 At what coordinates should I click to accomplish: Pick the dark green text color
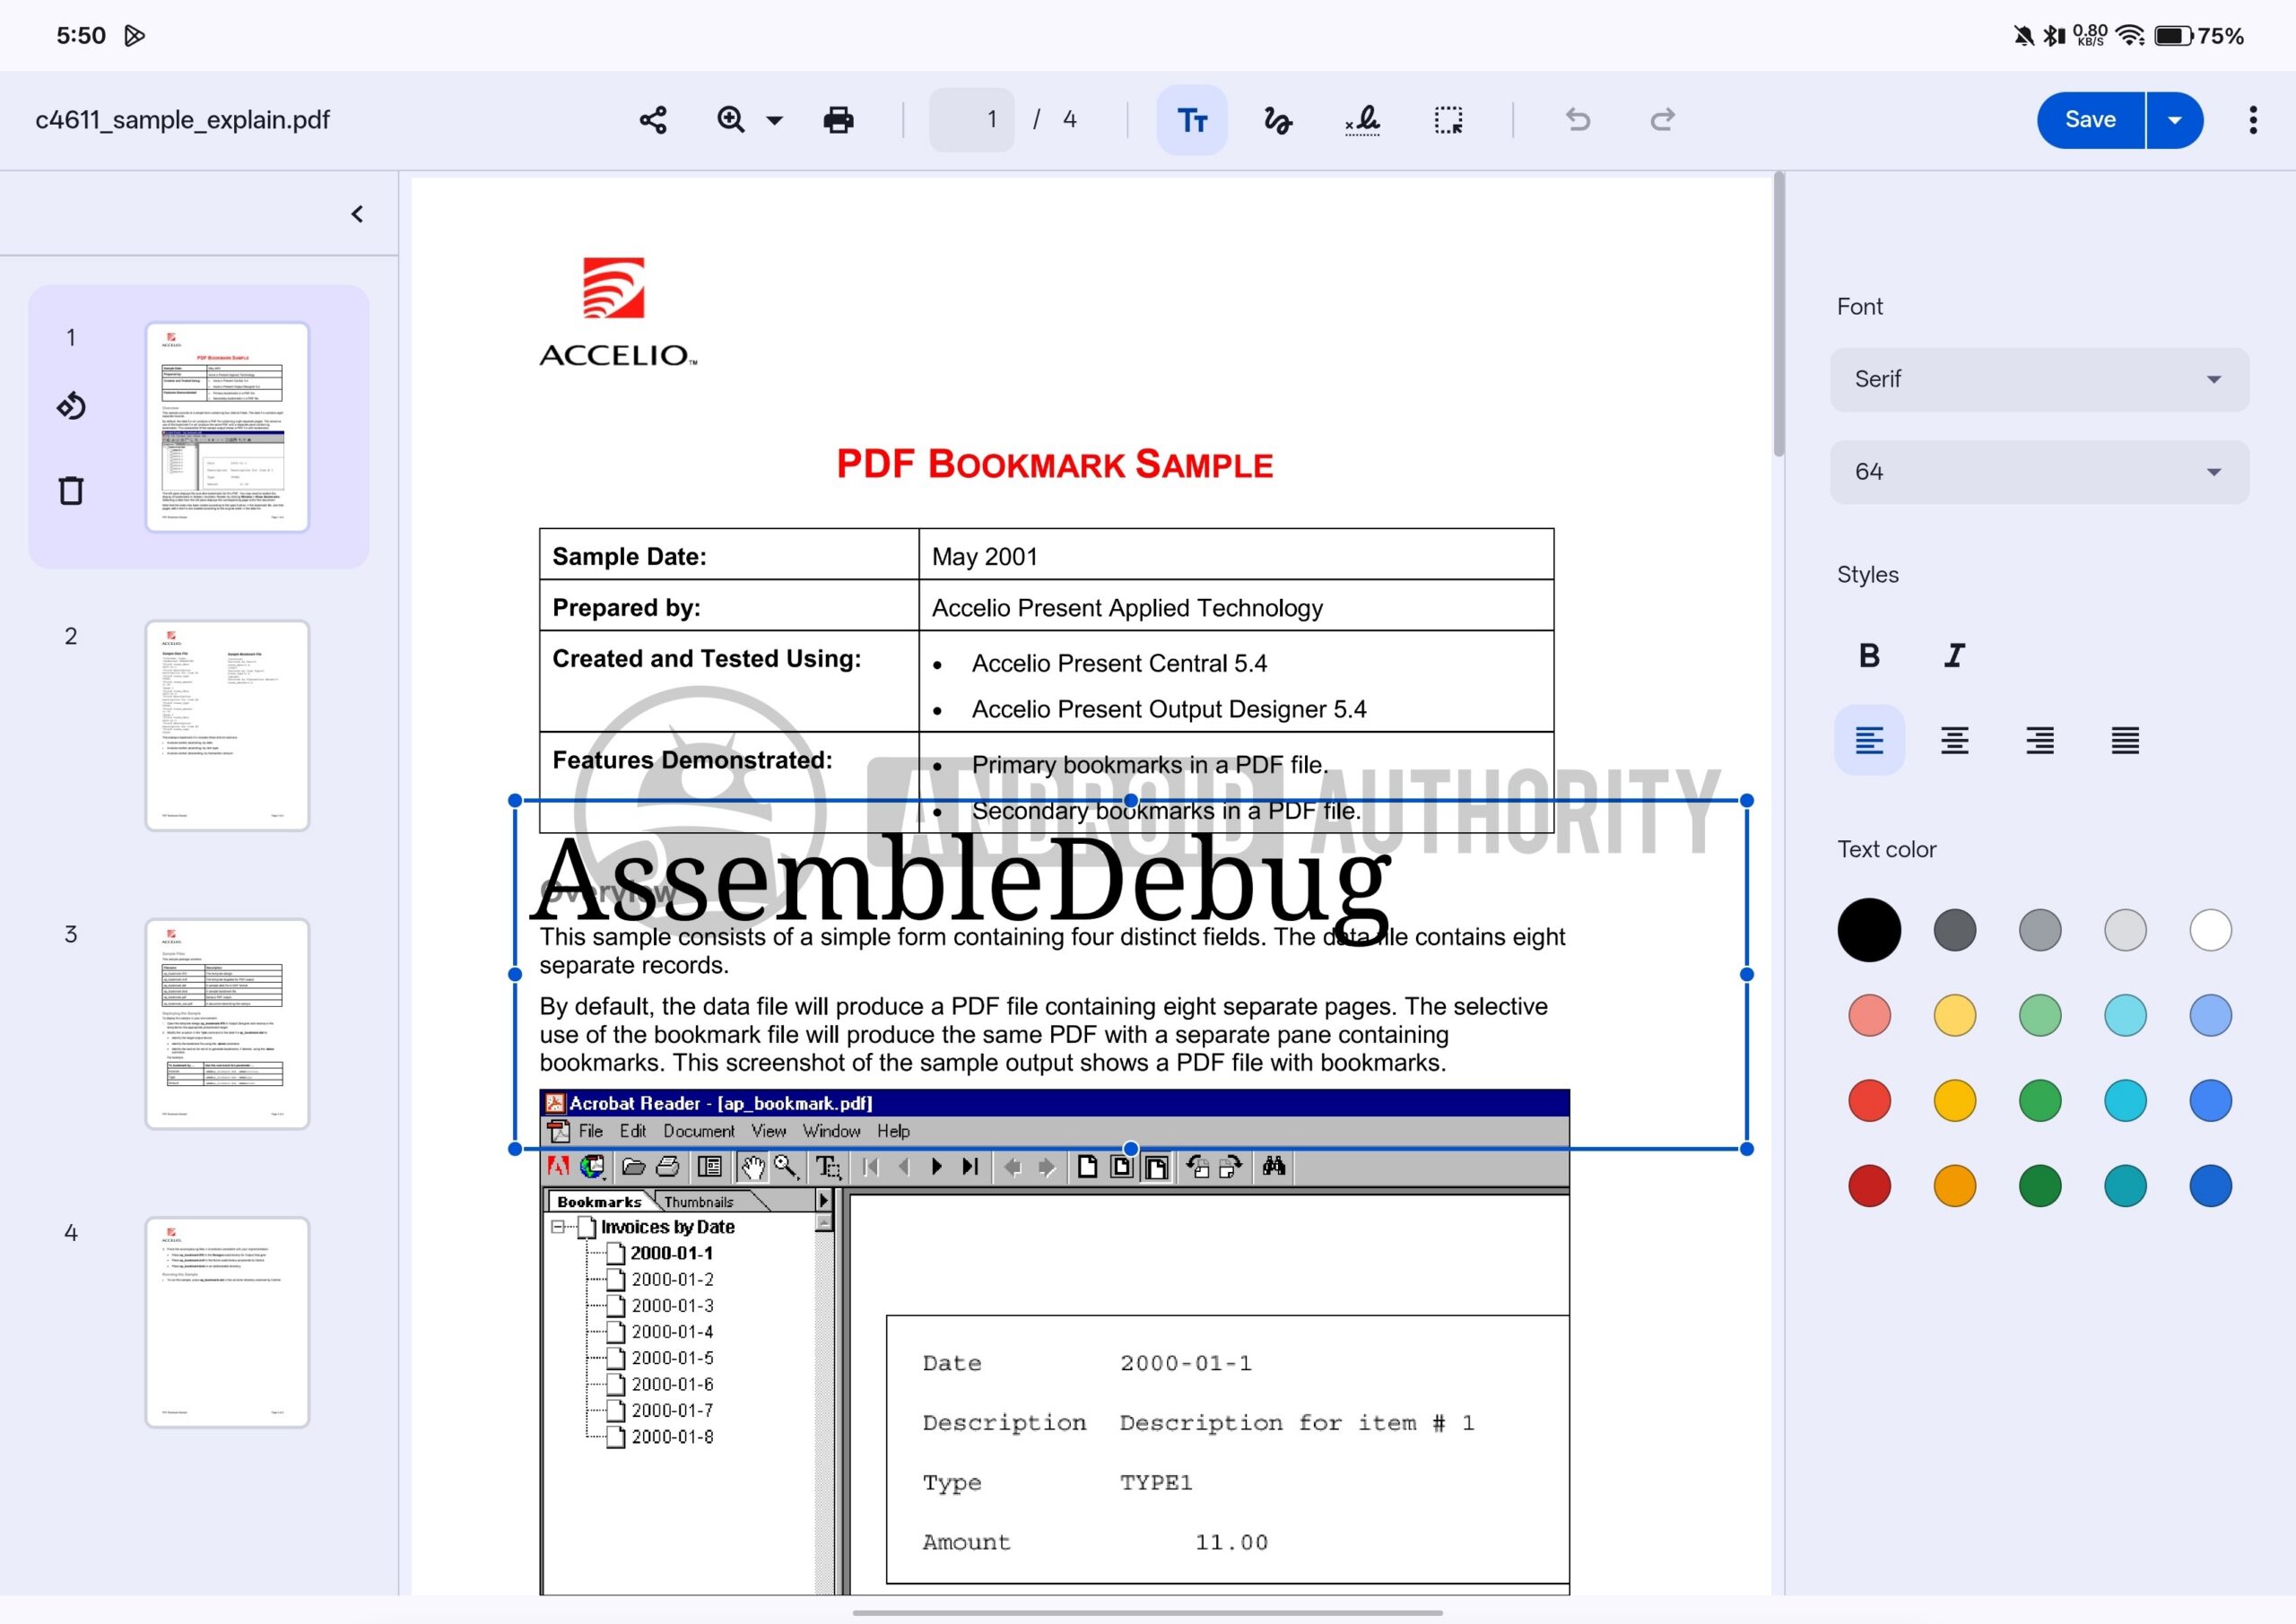[x=2040, y=1186]
